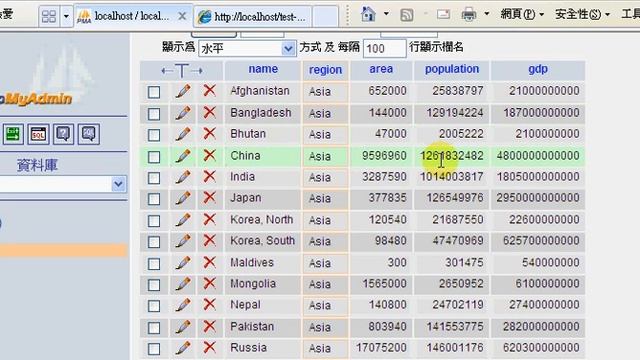Tick the Afghanistan row checkbox
640x360 pixels.
[x=154, y=92]
